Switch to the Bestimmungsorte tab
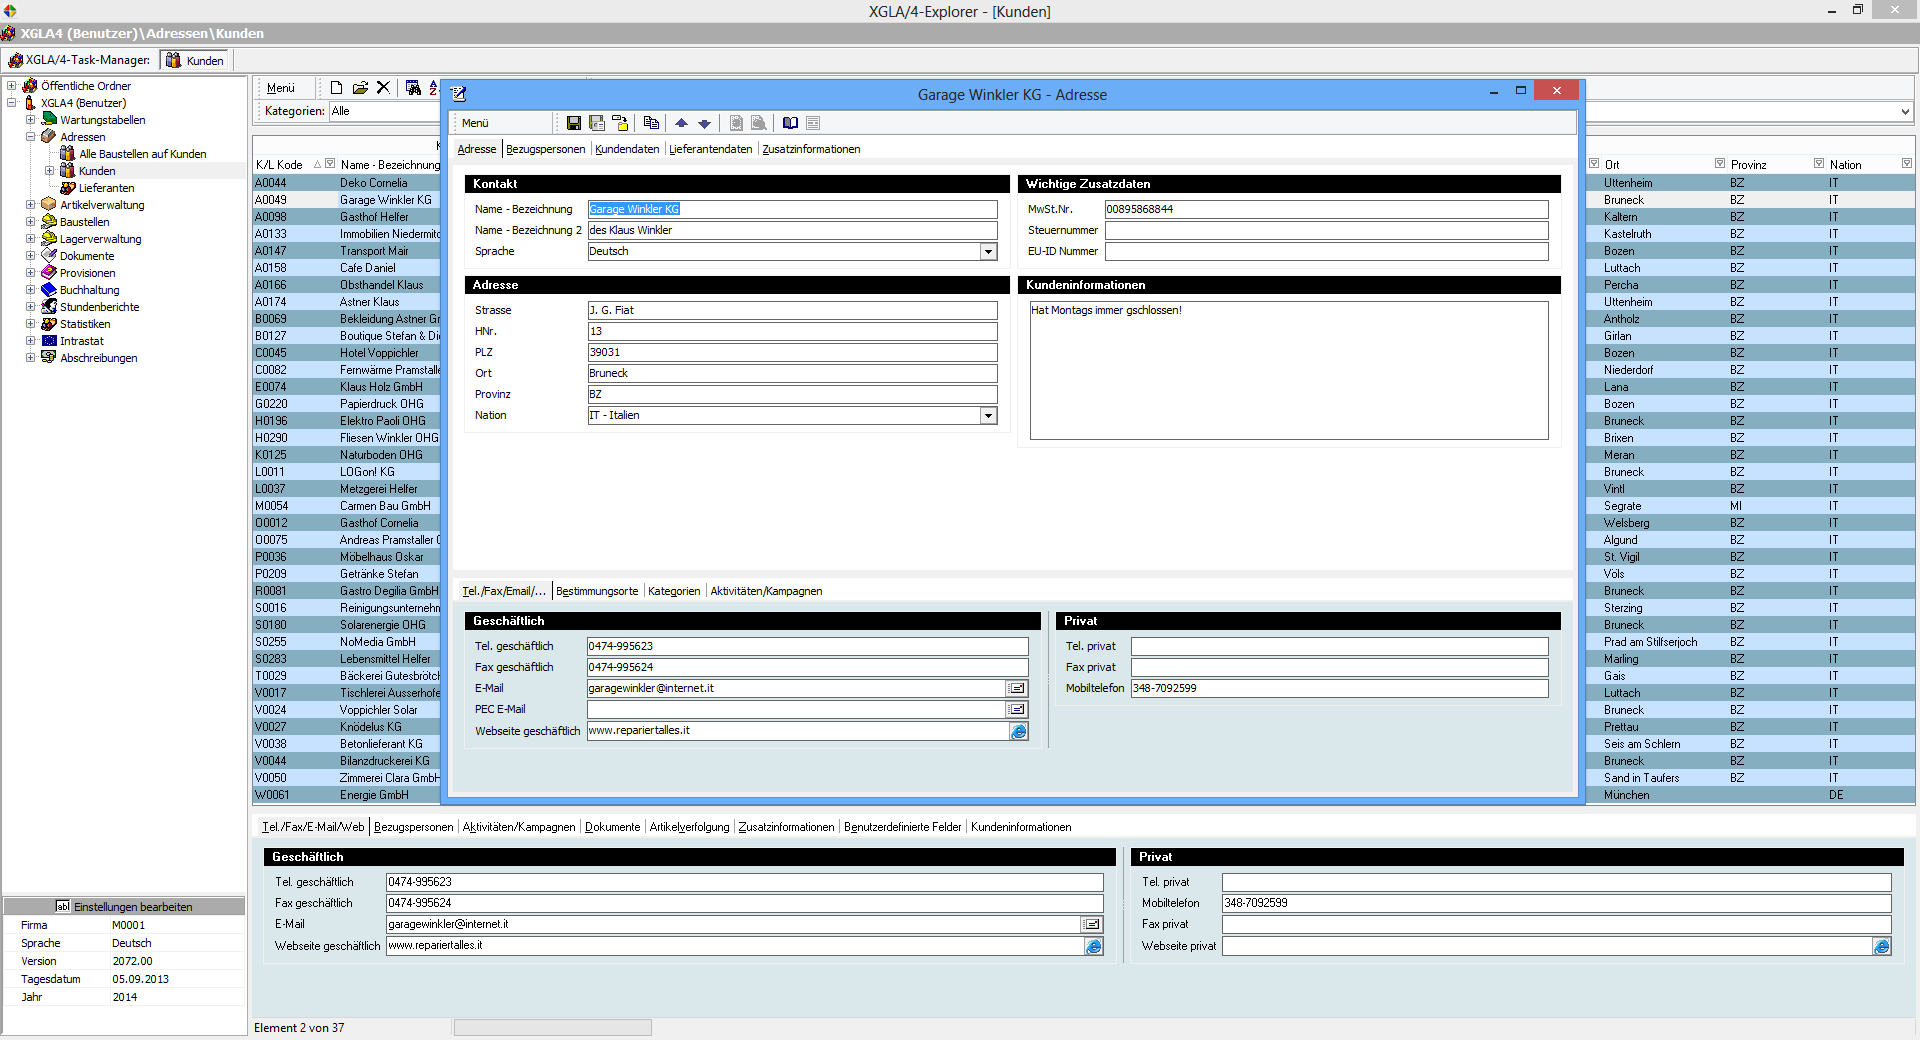Image resolution: width=1920 pixels, height=1040 pixels. pyautogui.click(x=597, y=591)
